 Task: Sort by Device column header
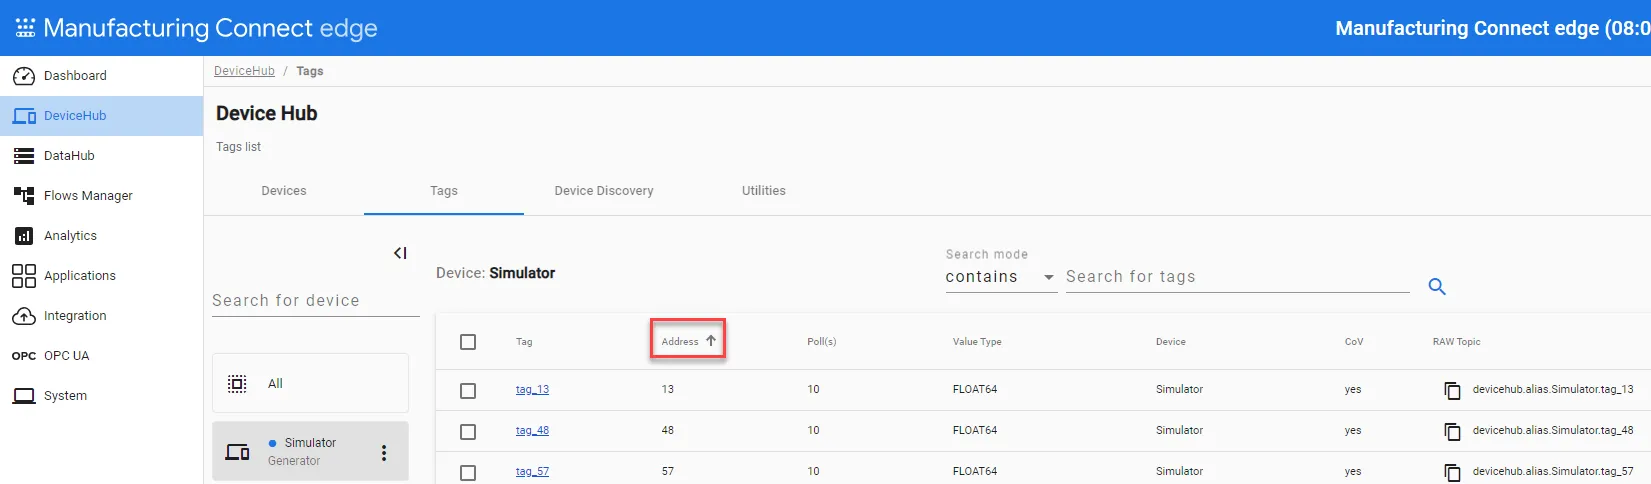coord(1171,342)
